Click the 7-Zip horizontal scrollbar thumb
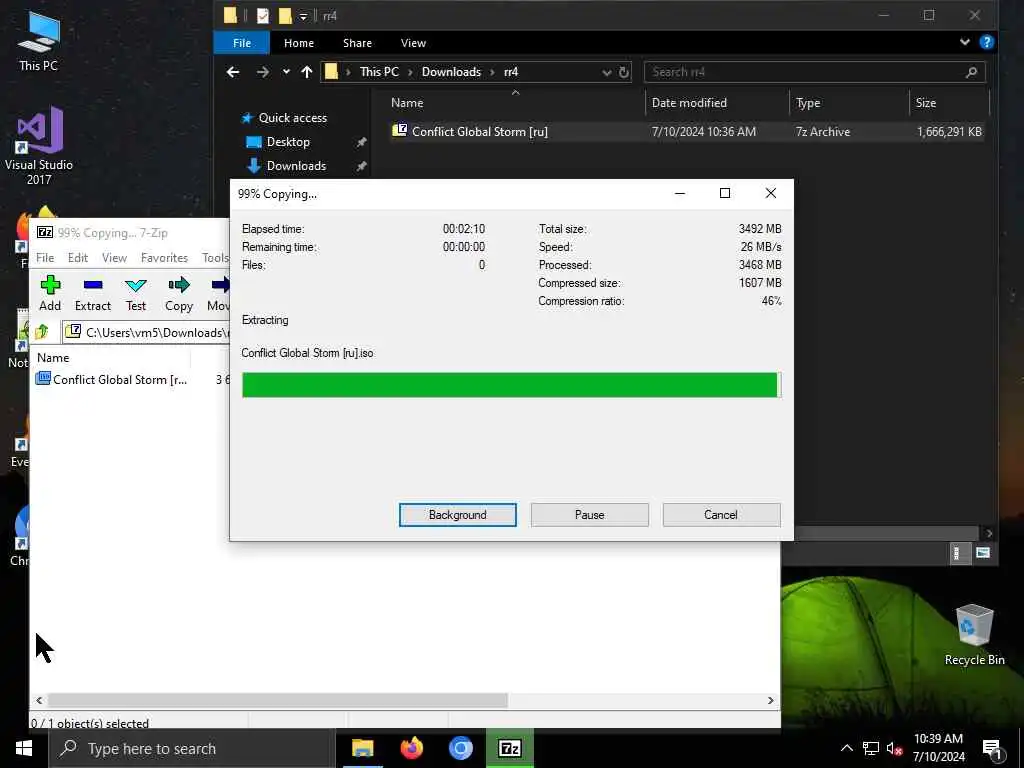The width and height of the screenshot is (1024, 768). pos(278,700)
